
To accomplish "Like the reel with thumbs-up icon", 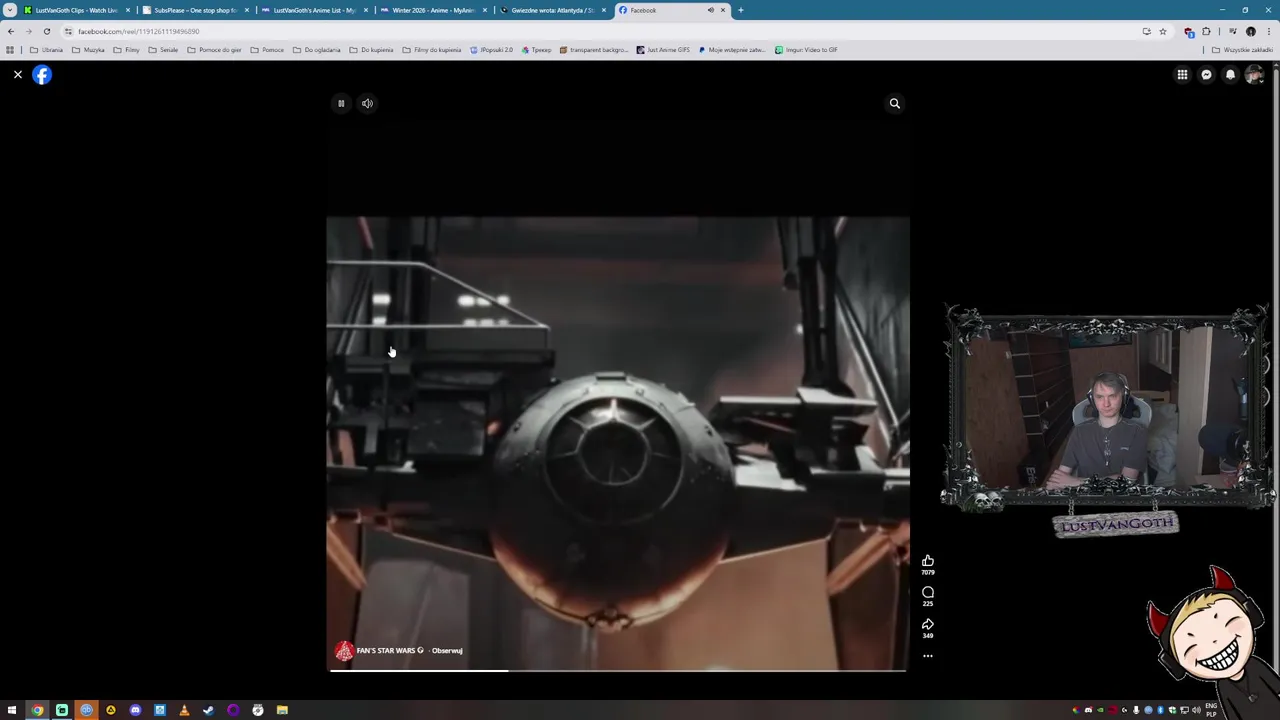I will 928,561.
